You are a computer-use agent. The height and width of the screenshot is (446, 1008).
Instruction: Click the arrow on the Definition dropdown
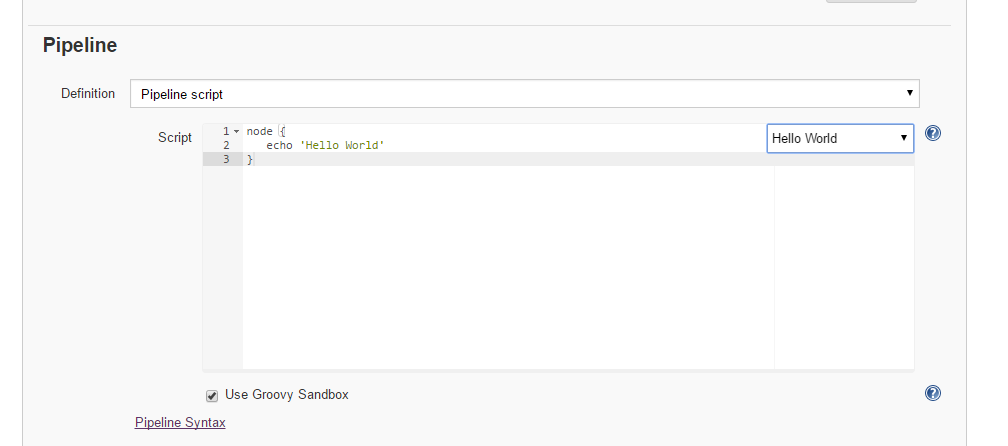coord(910,93)
